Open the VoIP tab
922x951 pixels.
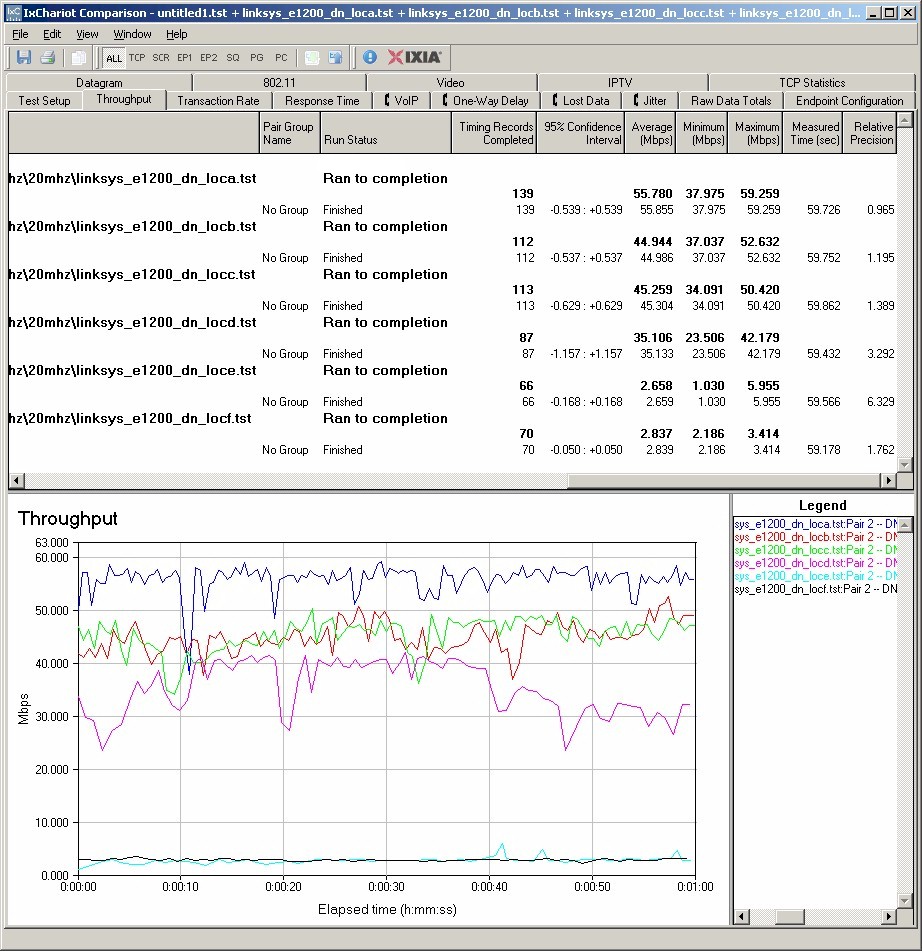pos(402,101)
